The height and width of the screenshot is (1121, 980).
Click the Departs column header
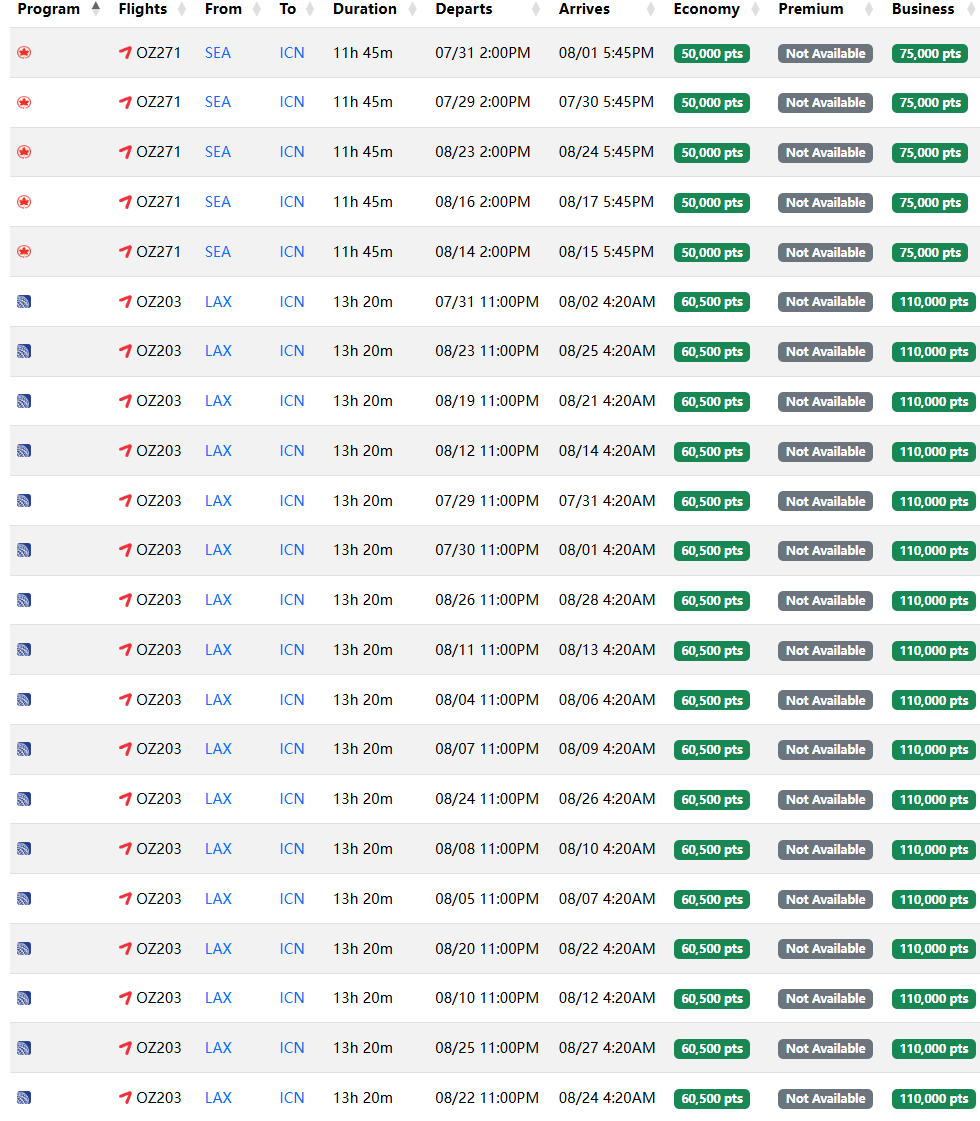(464, 9)
